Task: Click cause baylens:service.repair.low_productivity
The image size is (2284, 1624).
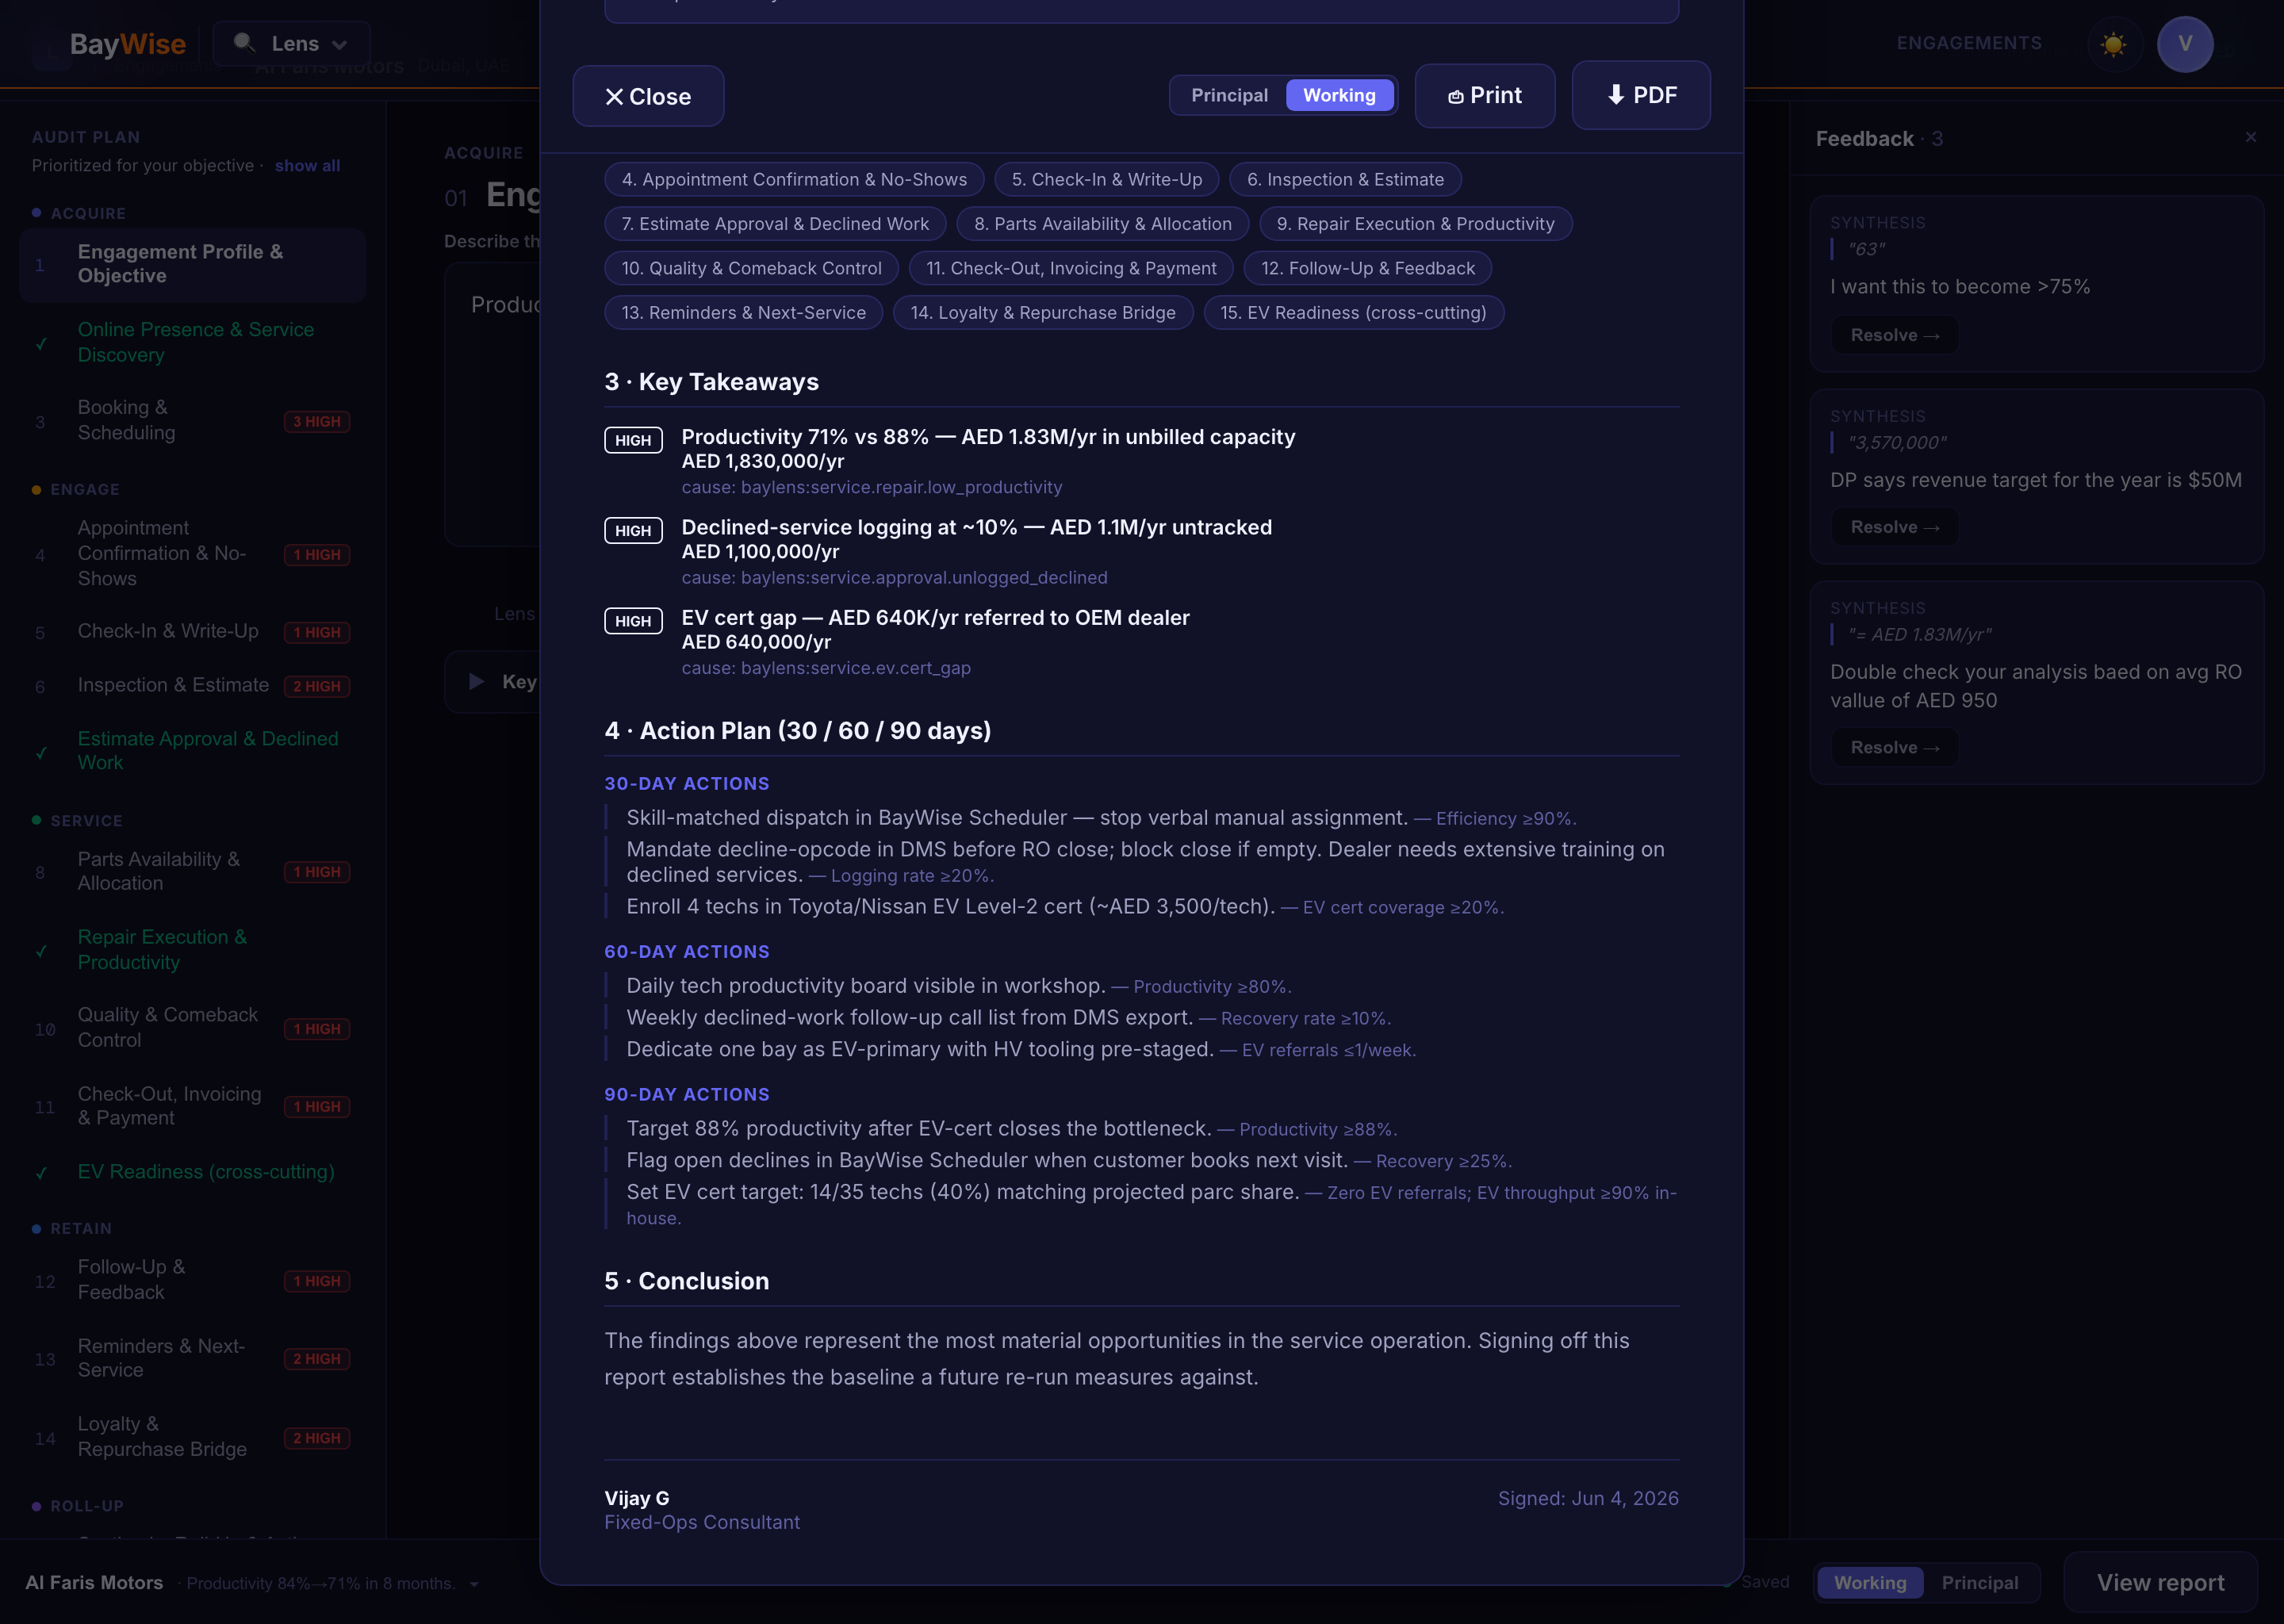Action: pos(871,487)
